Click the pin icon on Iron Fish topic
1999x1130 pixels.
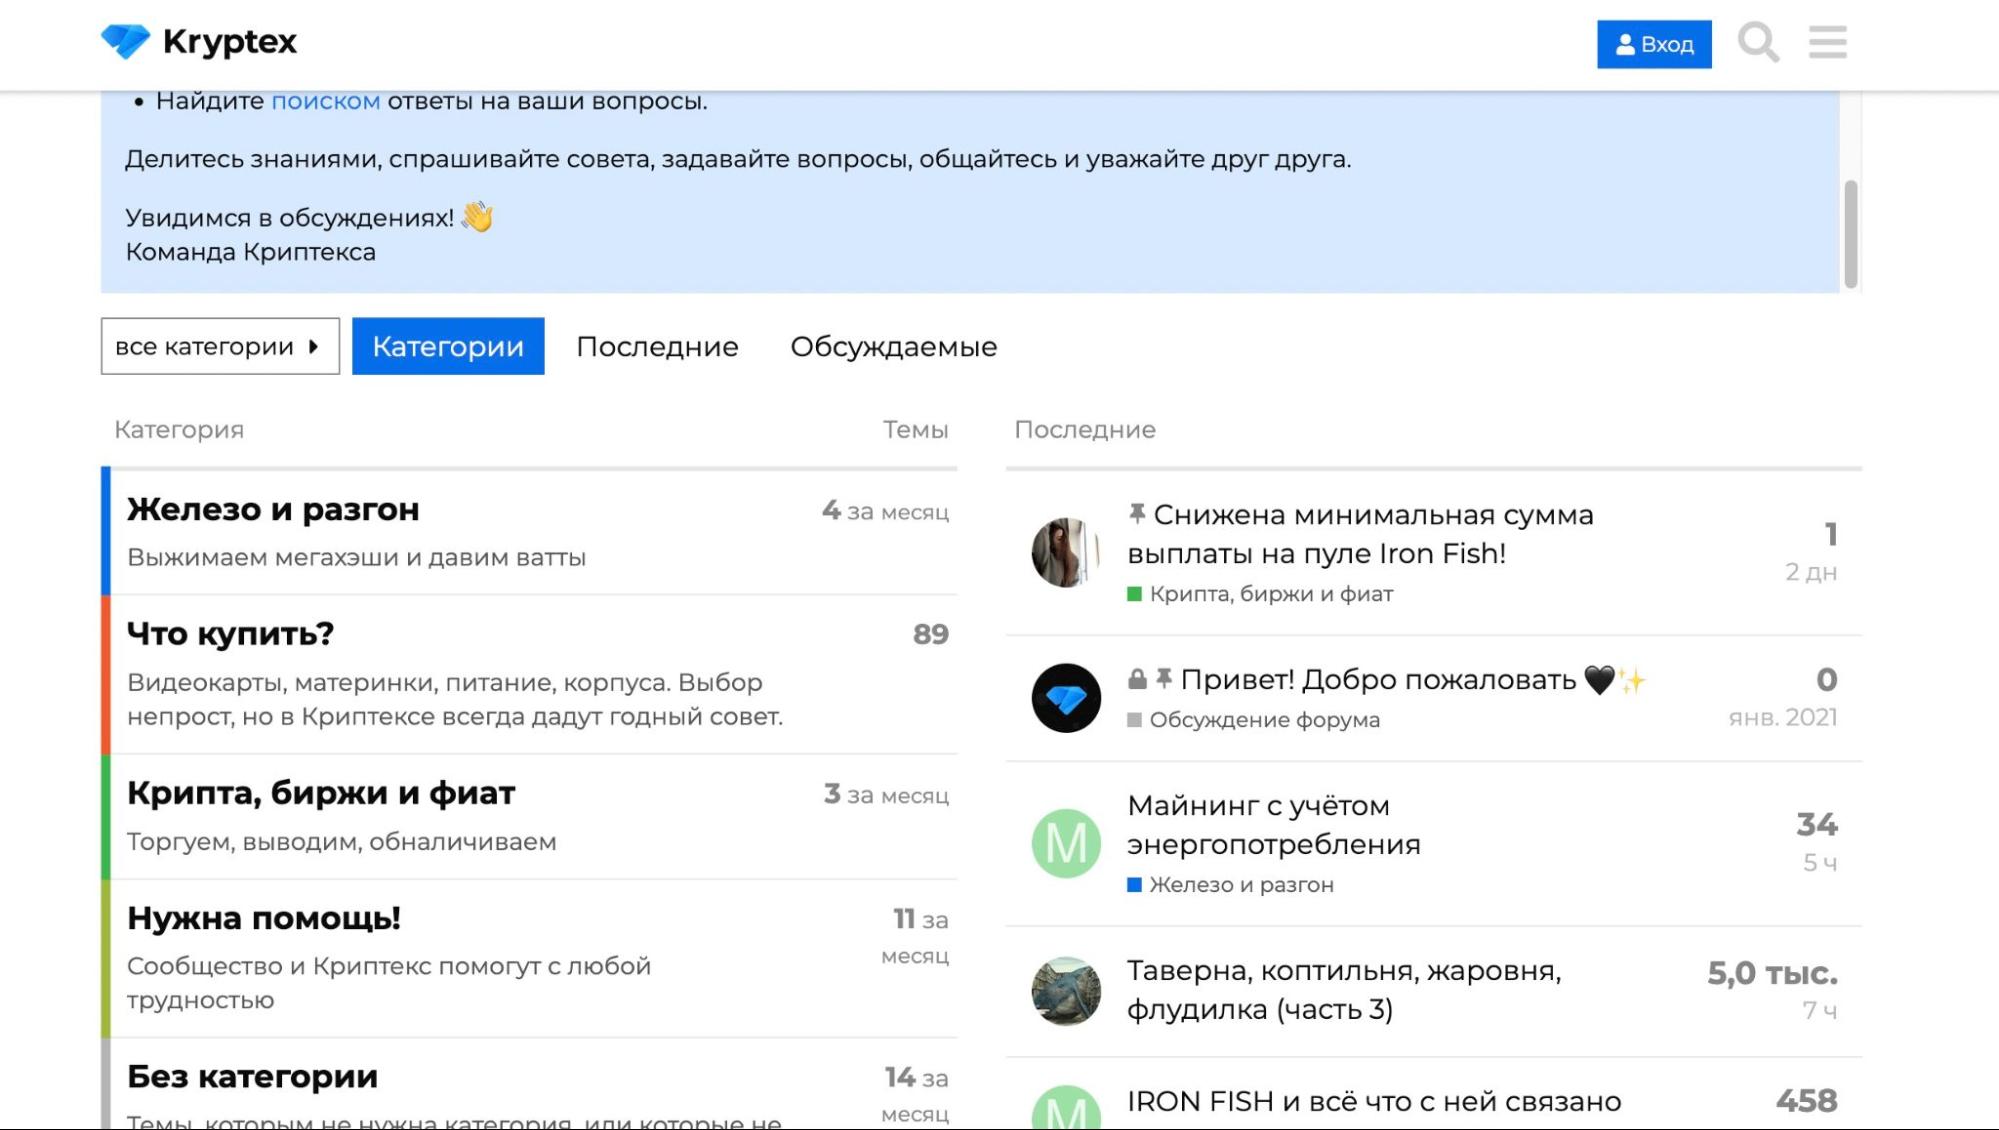pyautogui.click(x=1136, y=514)
